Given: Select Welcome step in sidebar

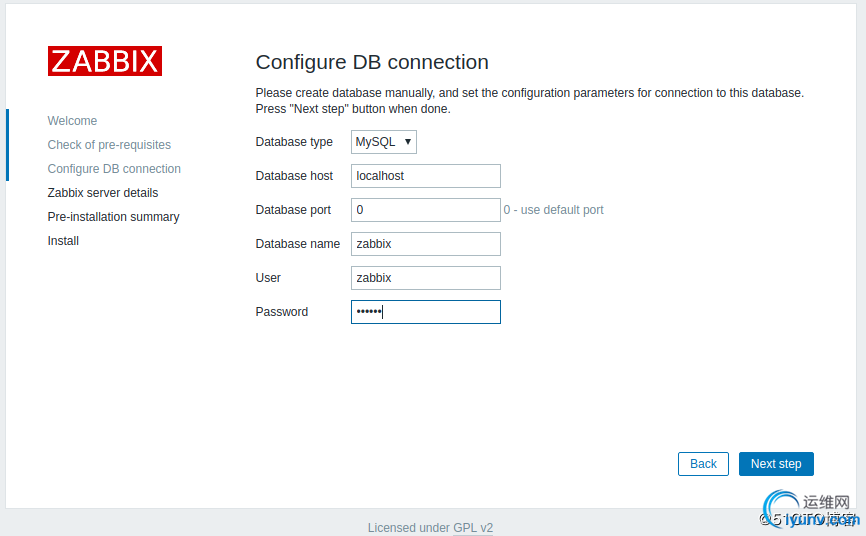Looking at the screenshot, I should pyautogui.click(x=72, y=120).
